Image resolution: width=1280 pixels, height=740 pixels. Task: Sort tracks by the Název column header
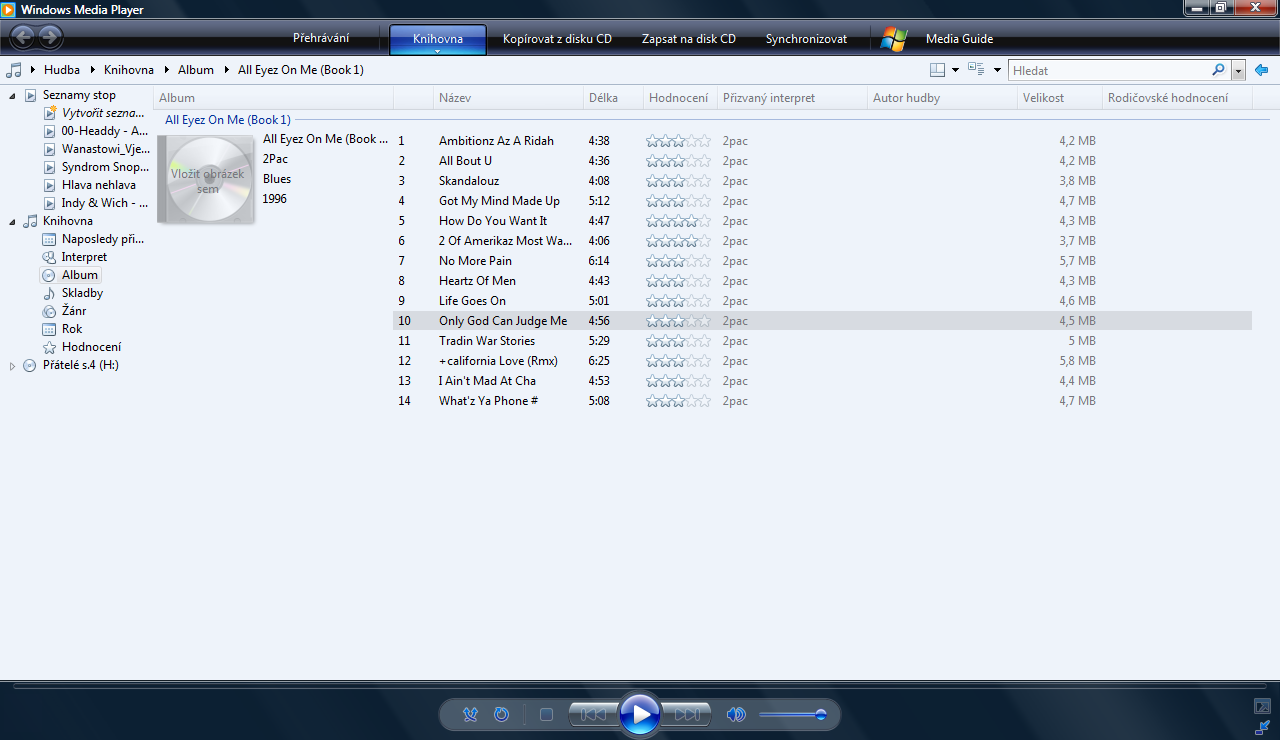pyautogui.click(x=508, y=98)
